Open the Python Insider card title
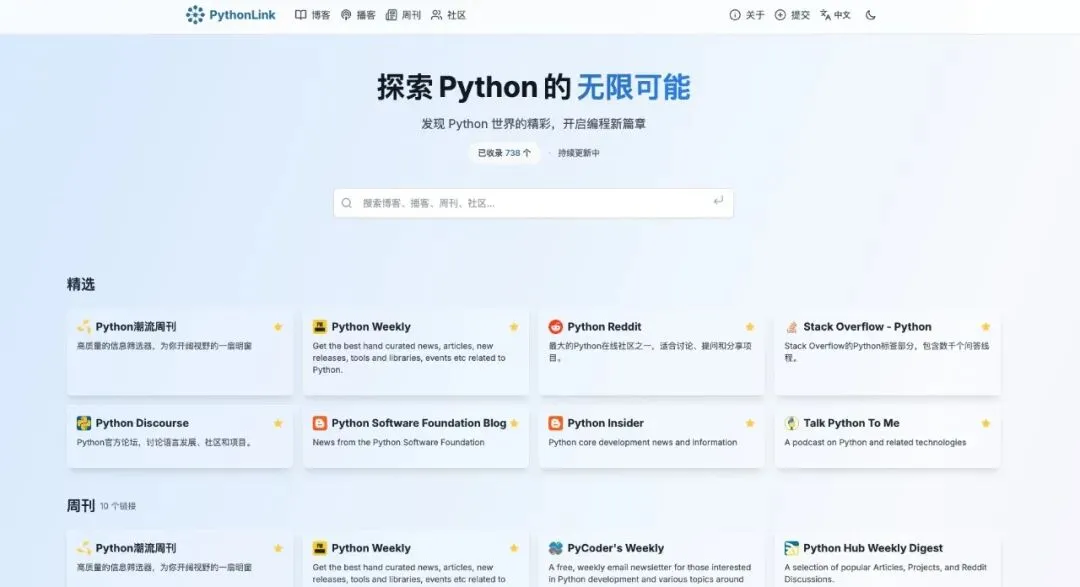The height and width of the screenshot is (587, 1080). click(x=605, y=423)
